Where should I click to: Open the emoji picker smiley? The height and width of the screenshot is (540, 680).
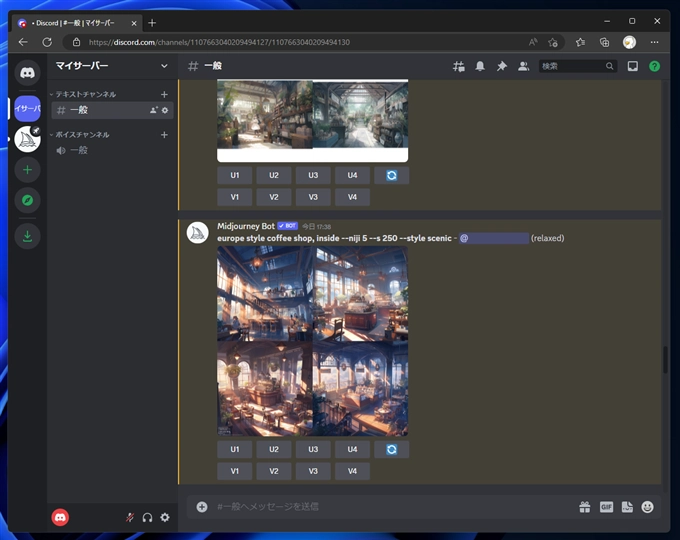647,507
